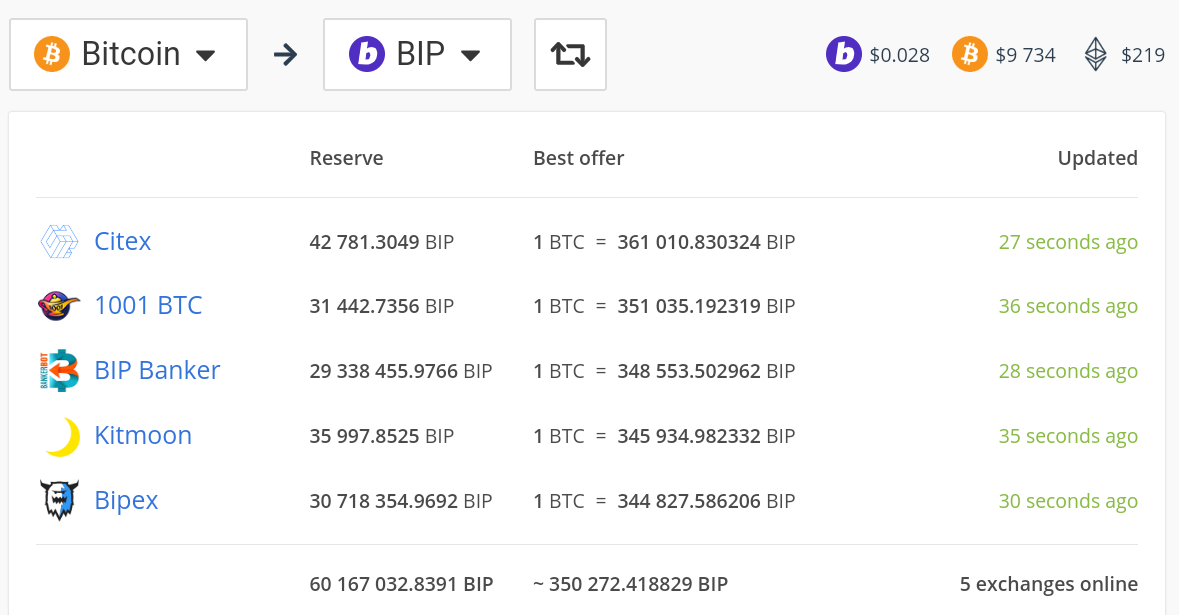Click the BIP Banker logo icon
1179x615 pixels.
coord(59,371)
